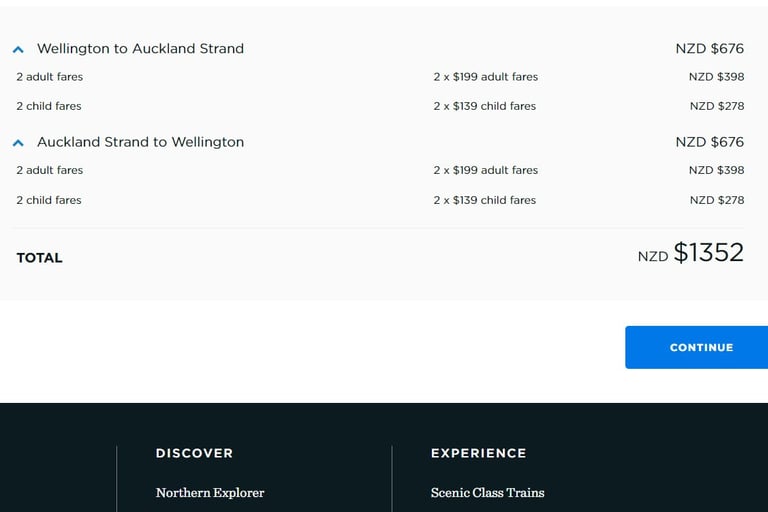
Task: Click the Wellington to Auckland Strand heading
Action: (141, 49)
